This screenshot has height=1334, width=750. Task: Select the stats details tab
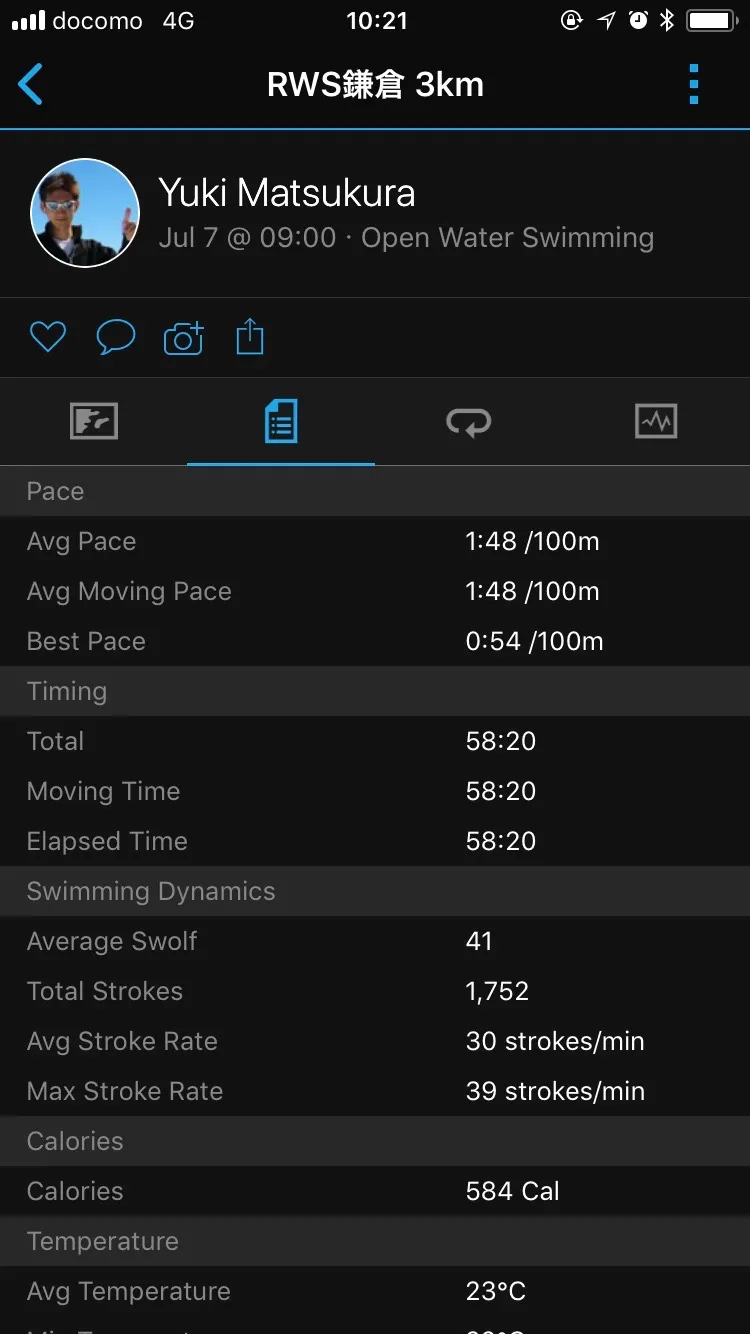pyautogui.click(x=281, y=421)
